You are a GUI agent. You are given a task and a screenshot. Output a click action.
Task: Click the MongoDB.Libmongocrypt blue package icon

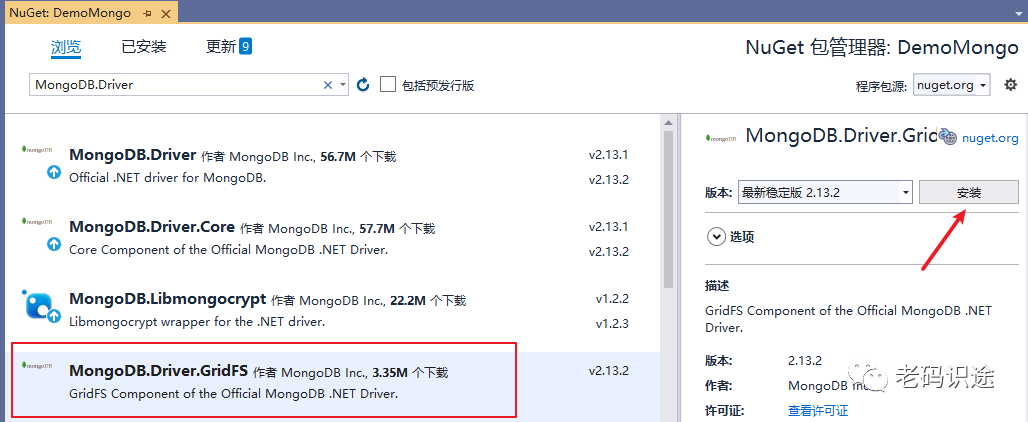39,304
